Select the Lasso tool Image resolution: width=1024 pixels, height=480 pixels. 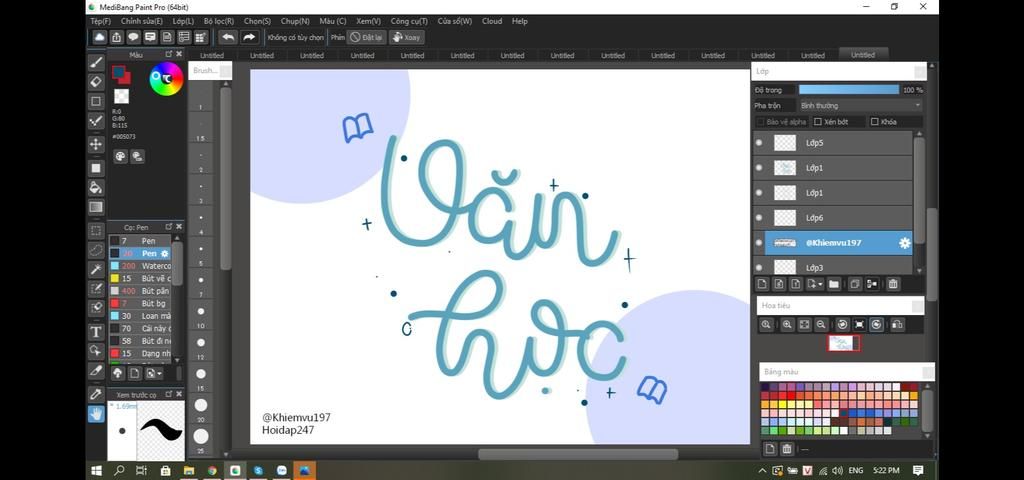click(96, 249)
